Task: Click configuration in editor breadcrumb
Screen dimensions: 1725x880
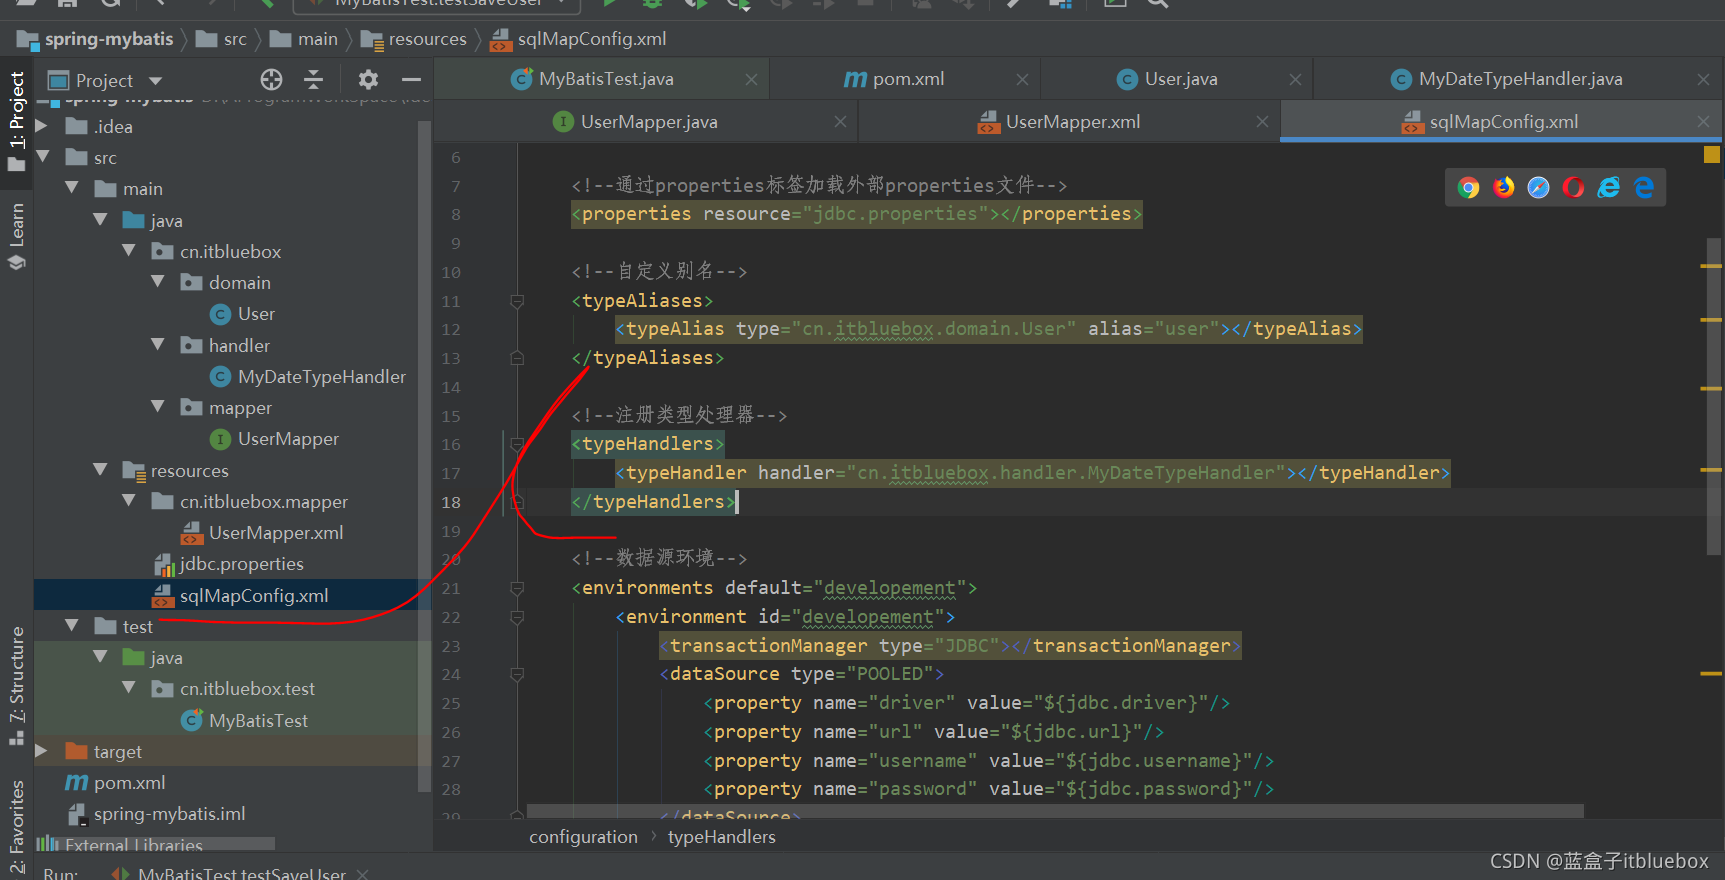Action: pyautogui.click(x=583, y=837)
